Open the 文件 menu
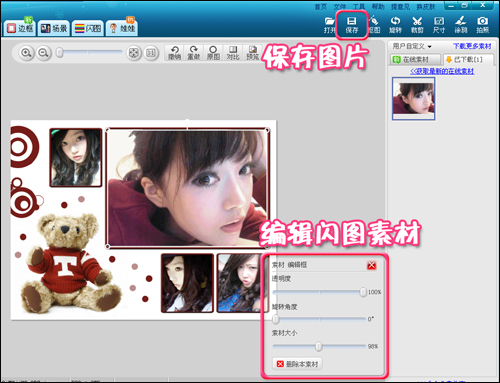Viewport: 500px width, 383px height. pos(340,7)
